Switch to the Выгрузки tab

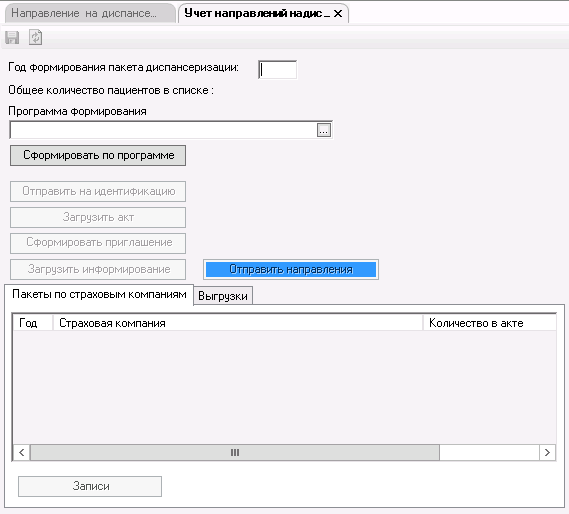point(223,296)
